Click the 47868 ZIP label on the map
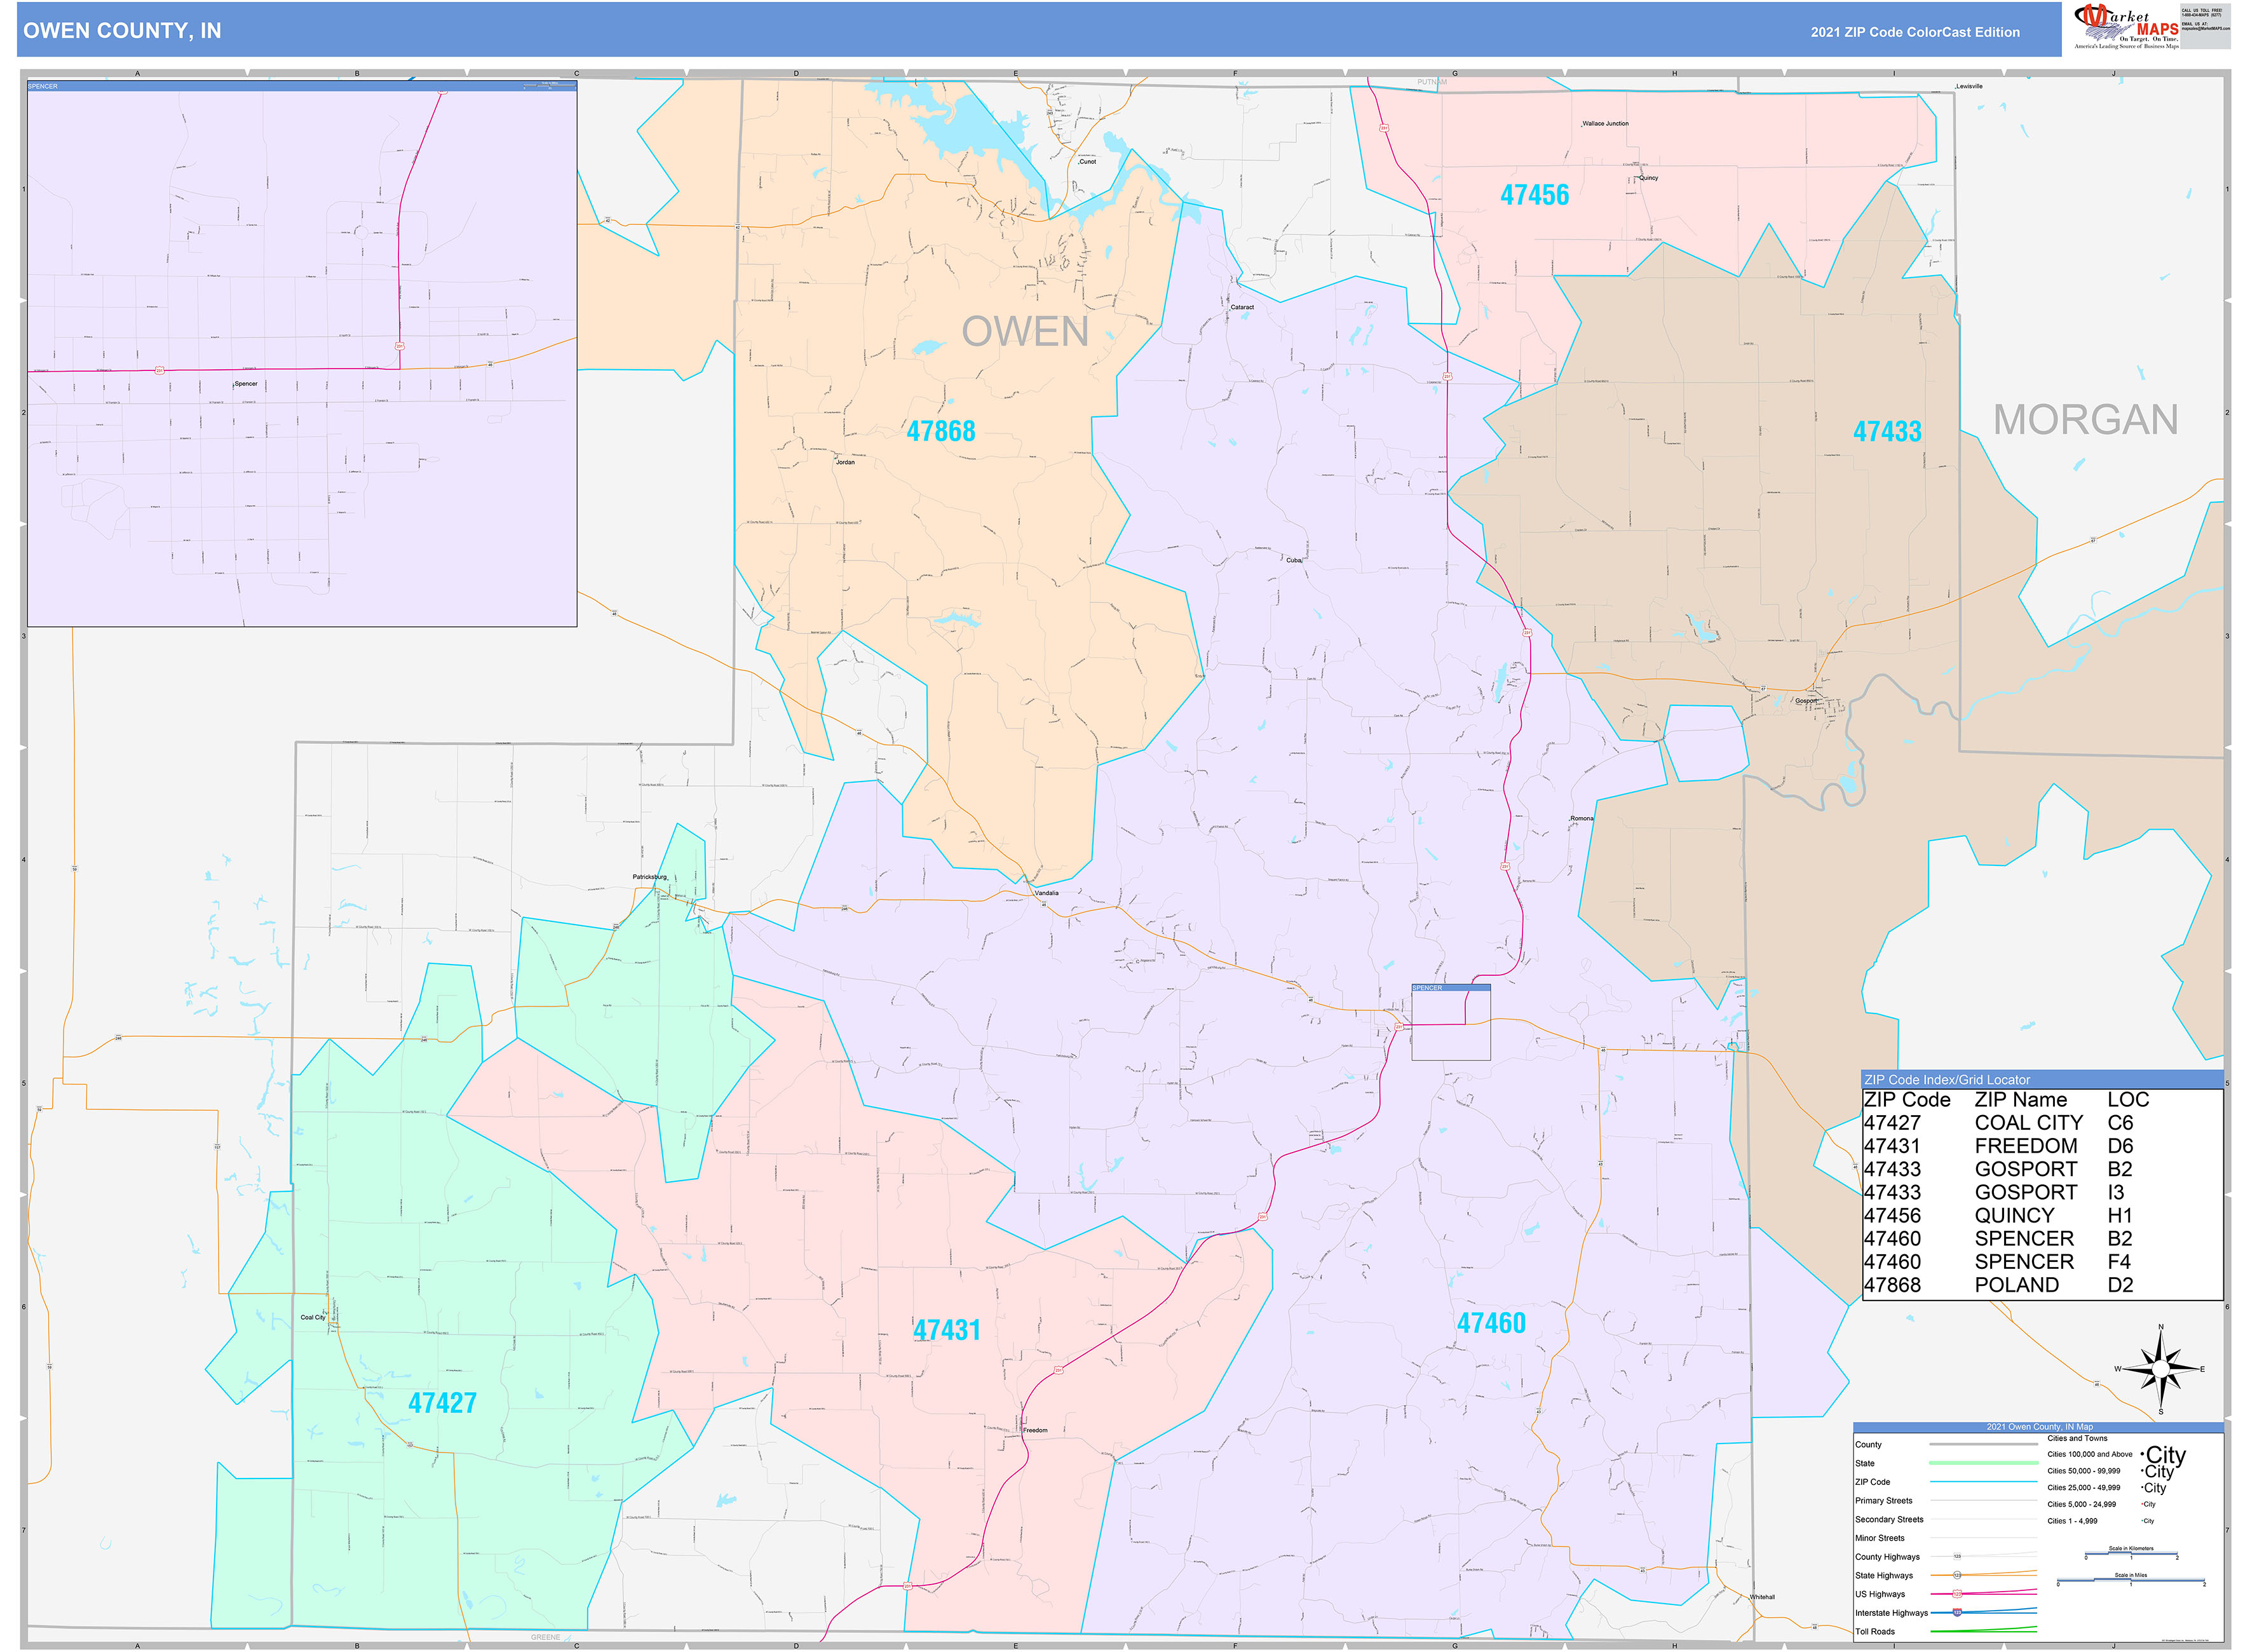 (941, 431)
